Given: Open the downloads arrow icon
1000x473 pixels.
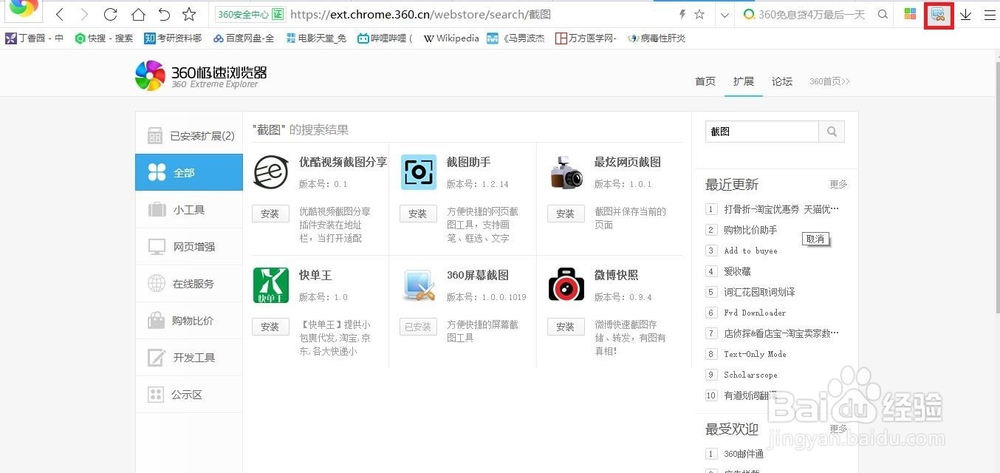Looking at the screenshot, I should point(966,14).
